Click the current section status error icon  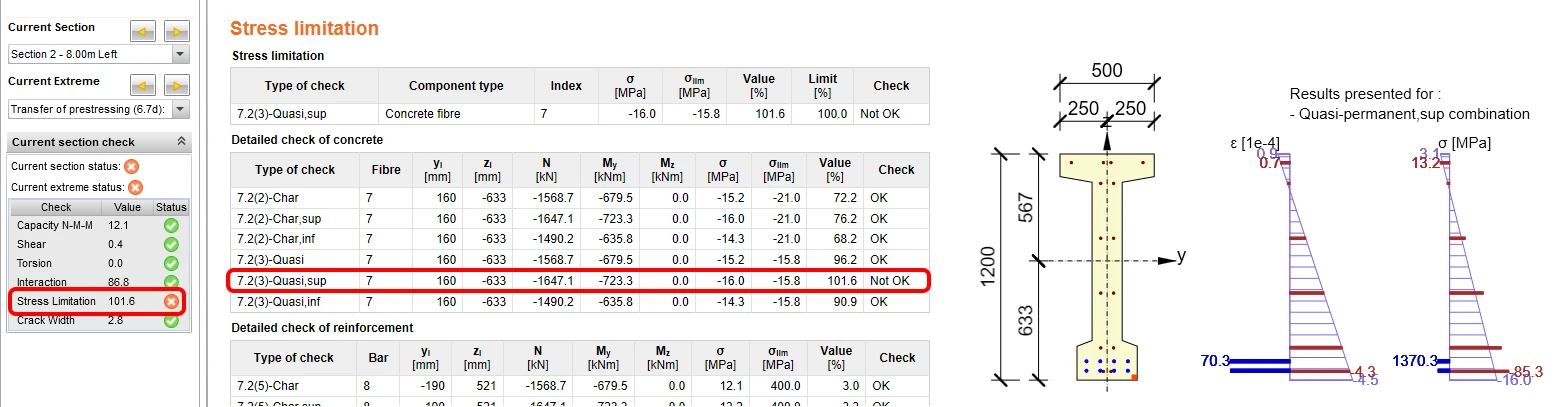131,166
